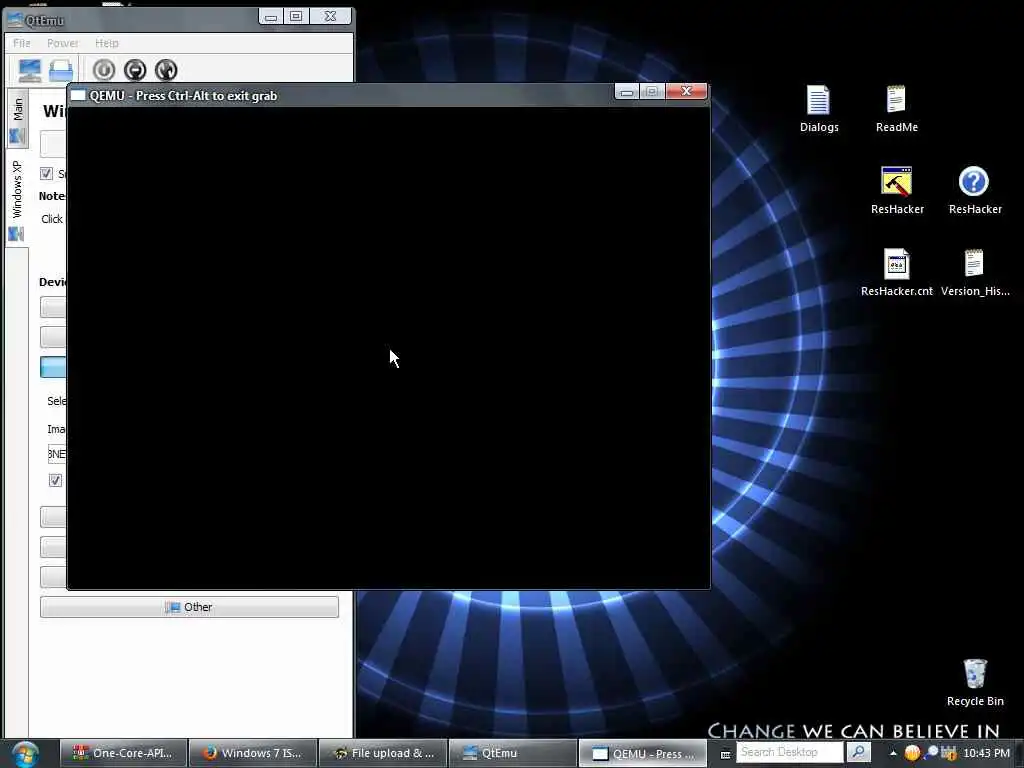Click the QtEmu window title bar icon

[x=14, y=20]
